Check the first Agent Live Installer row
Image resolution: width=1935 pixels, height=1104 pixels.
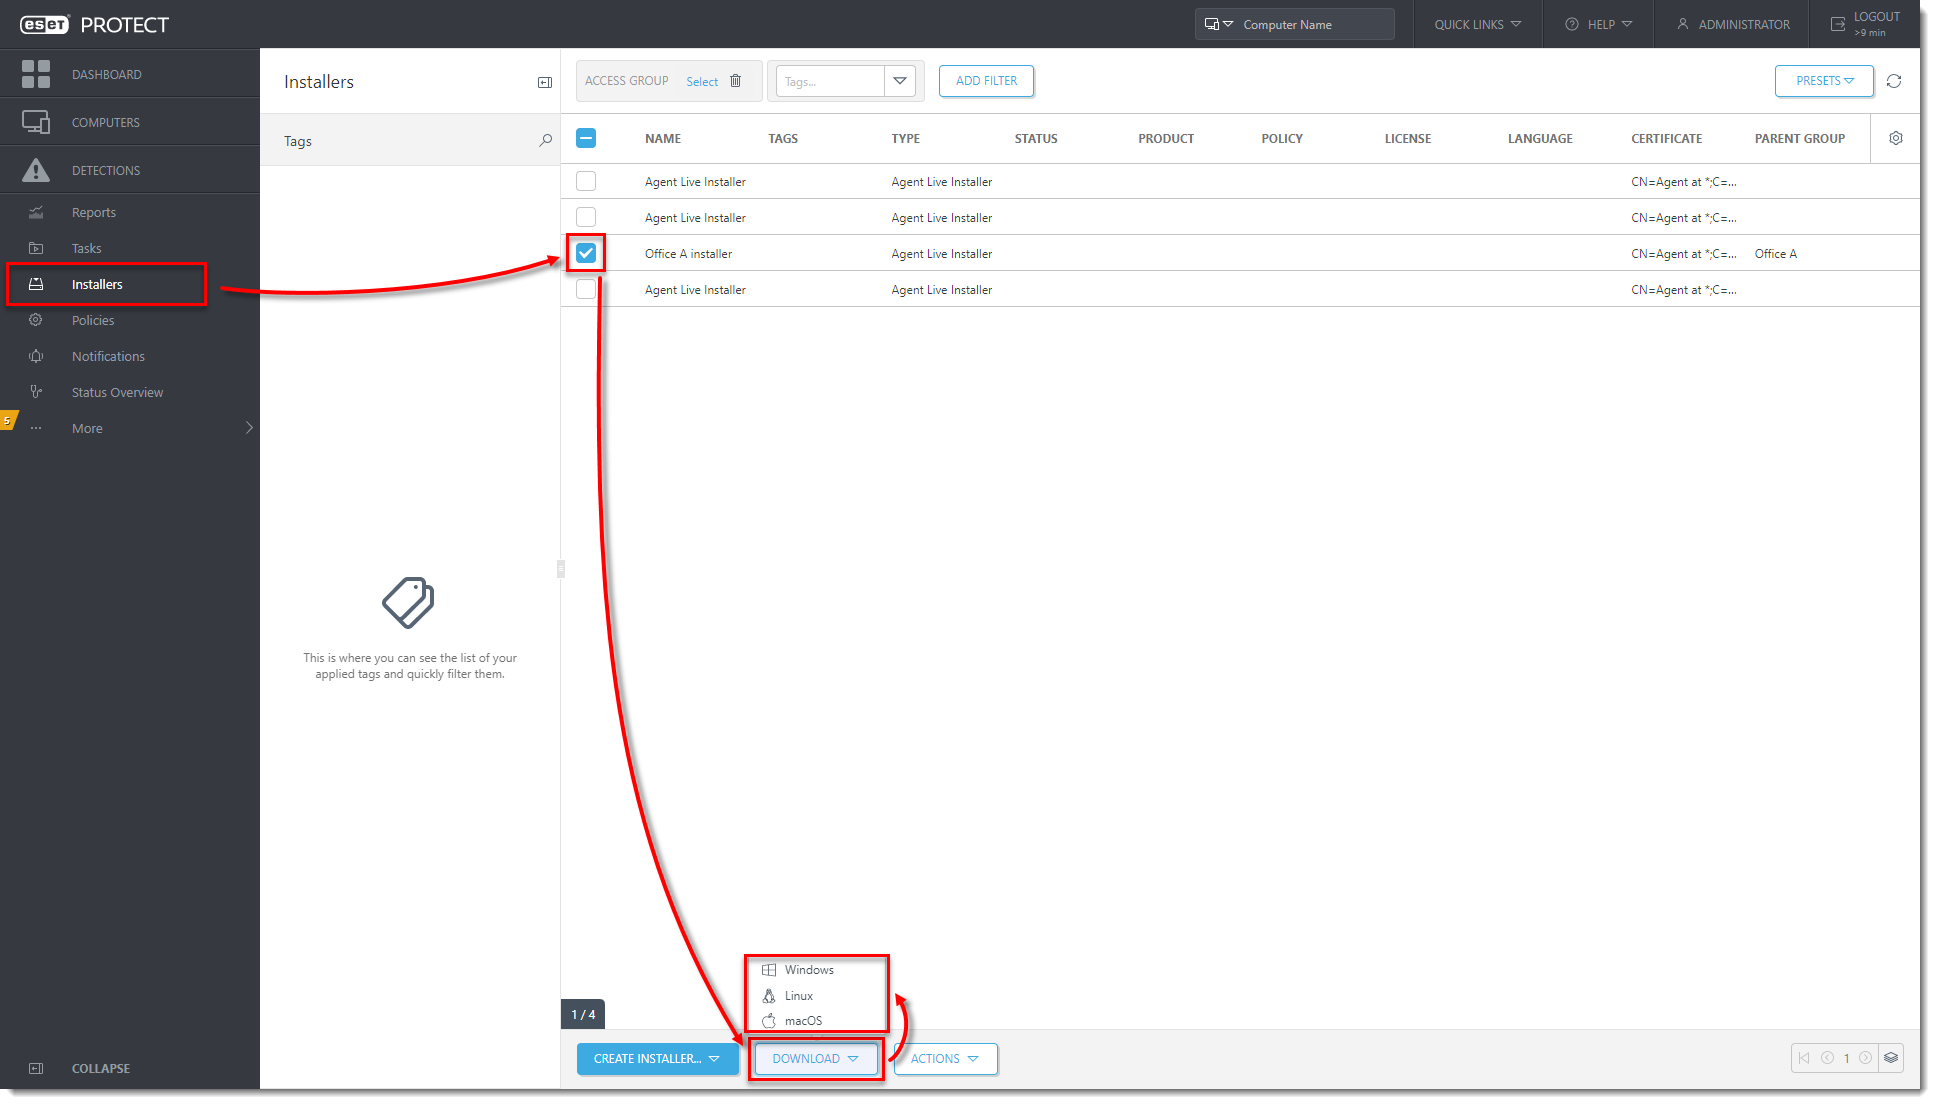tap(586, 182)
